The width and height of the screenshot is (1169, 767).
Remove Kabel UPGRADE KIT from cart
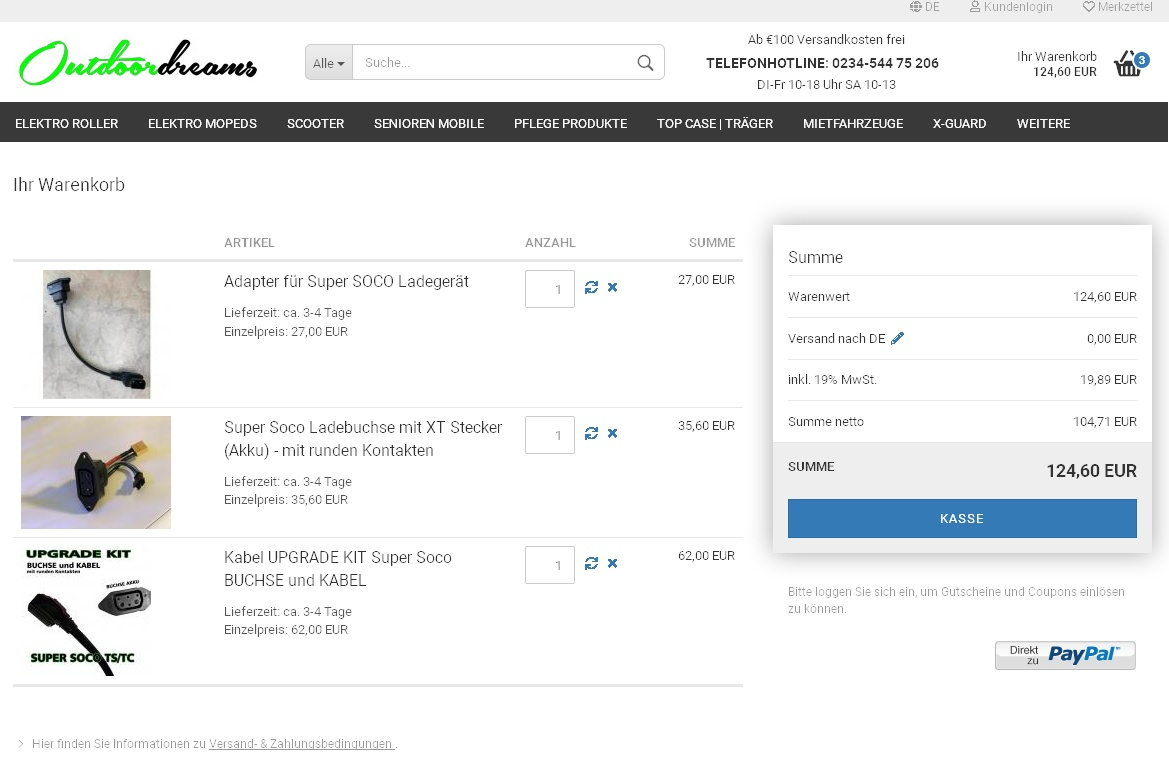pyautogui.click(x=613, y=564)
